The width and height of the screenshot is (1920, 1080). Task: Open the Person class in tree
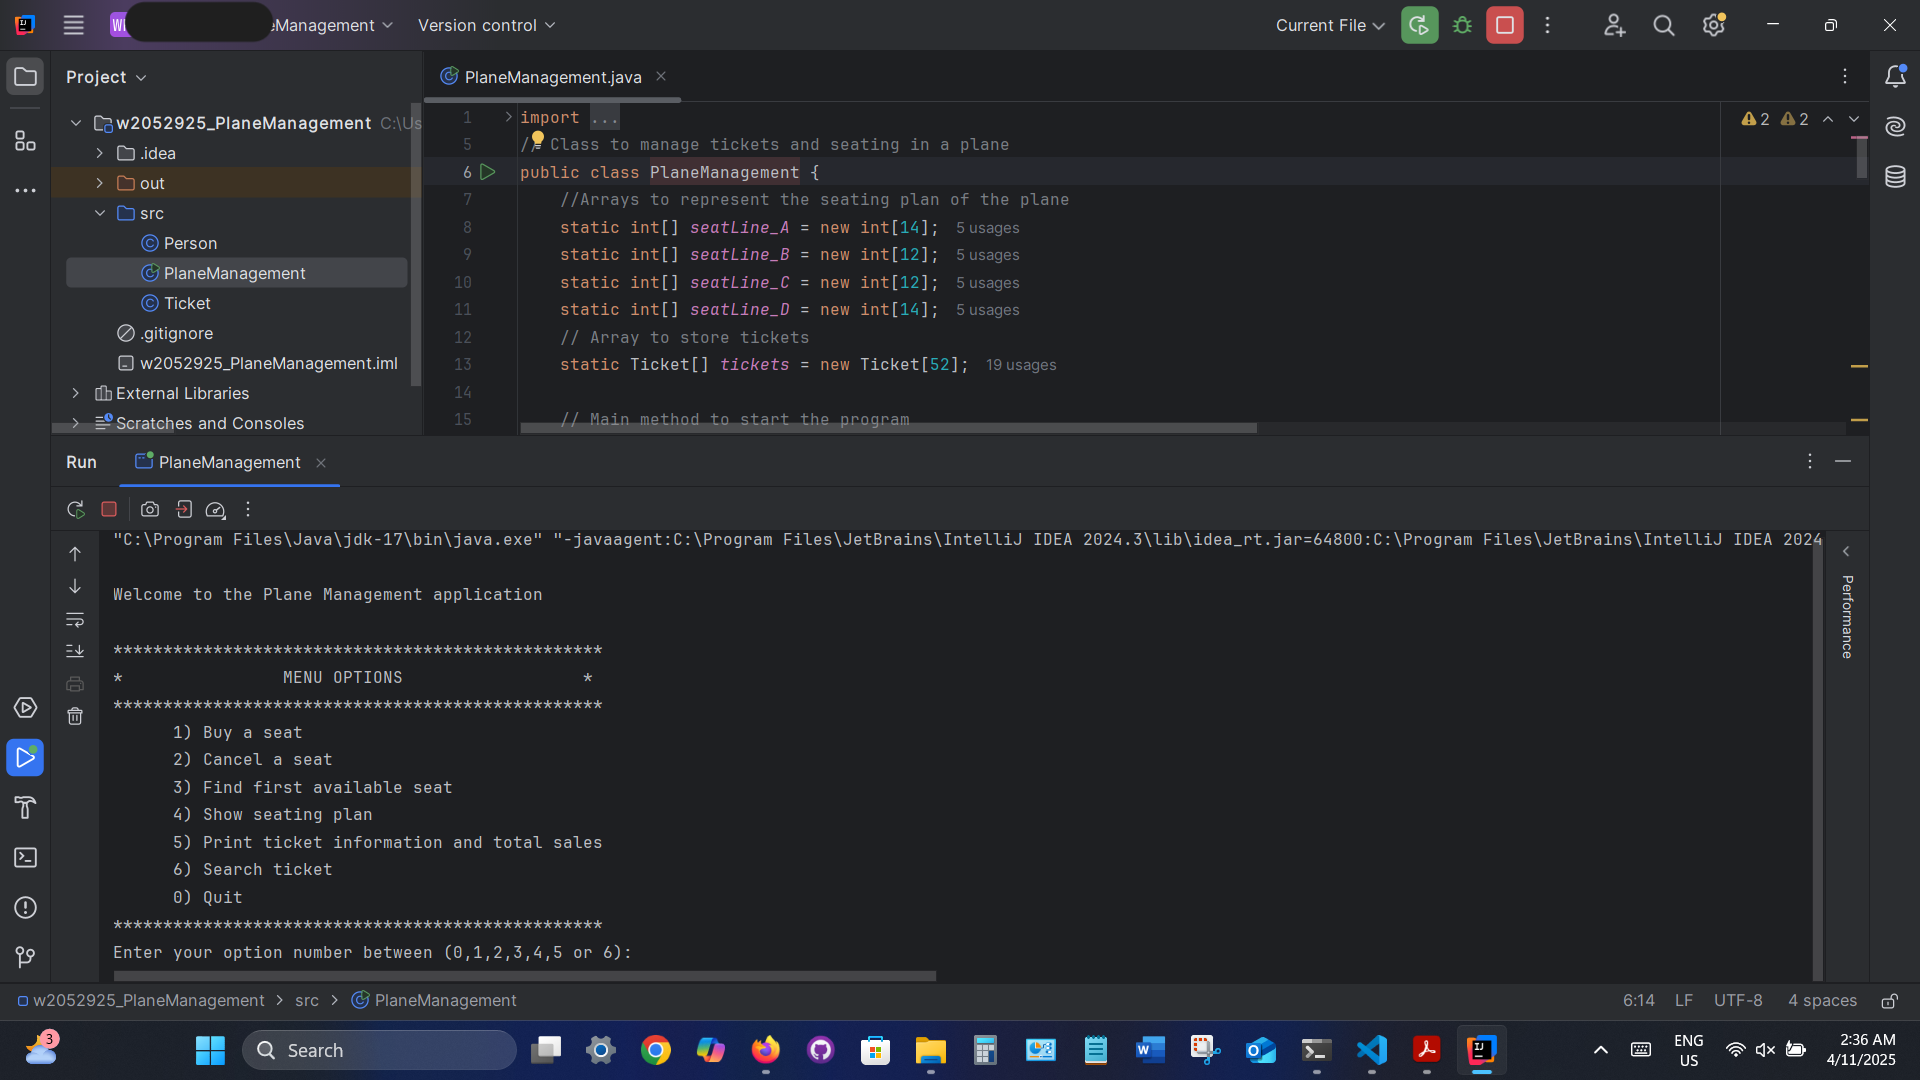click(190, 243)
